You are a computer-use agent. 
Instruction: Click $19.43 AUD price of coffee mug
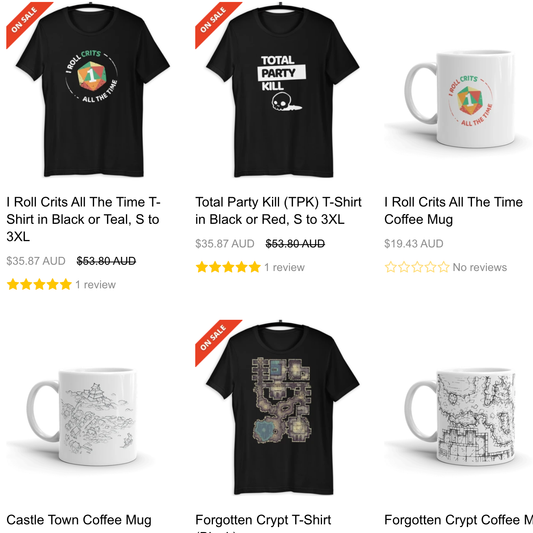click(x=414, y=244)
